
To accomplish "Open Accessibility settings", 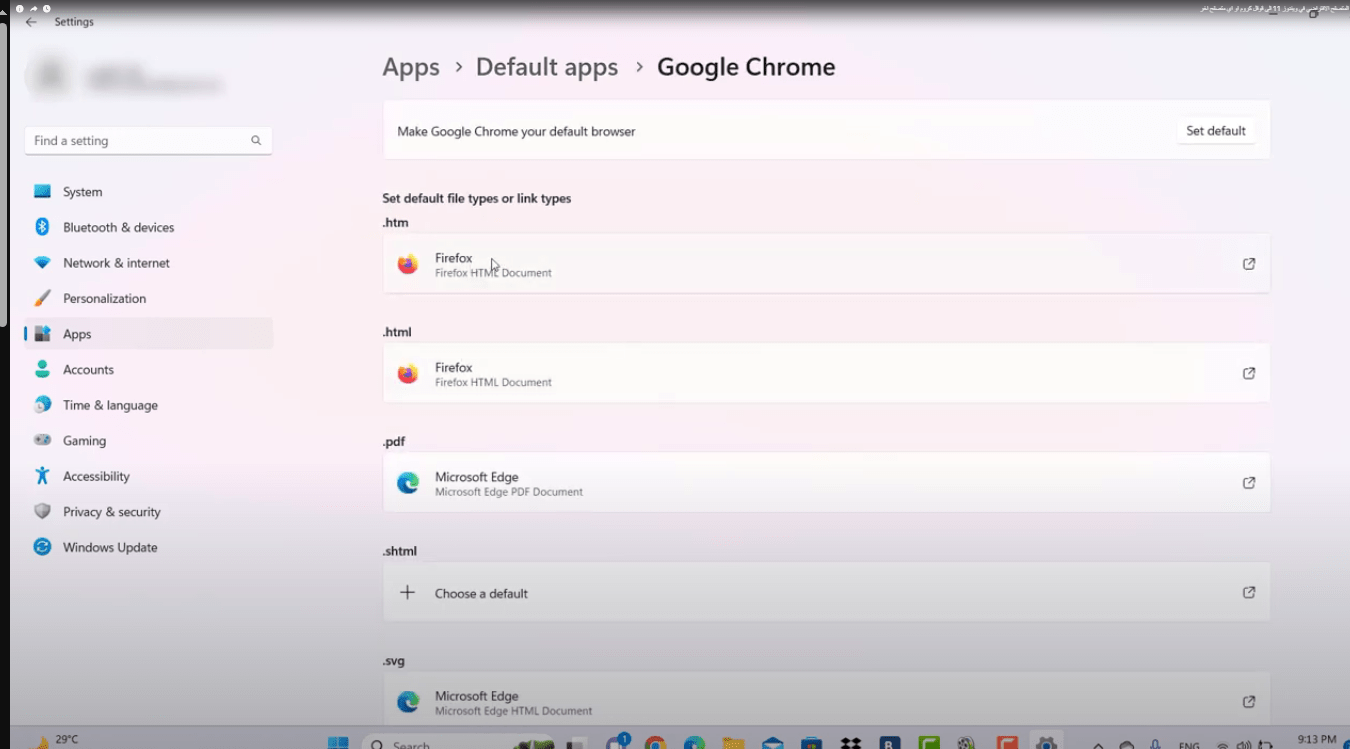I will [x=148, y=476].
